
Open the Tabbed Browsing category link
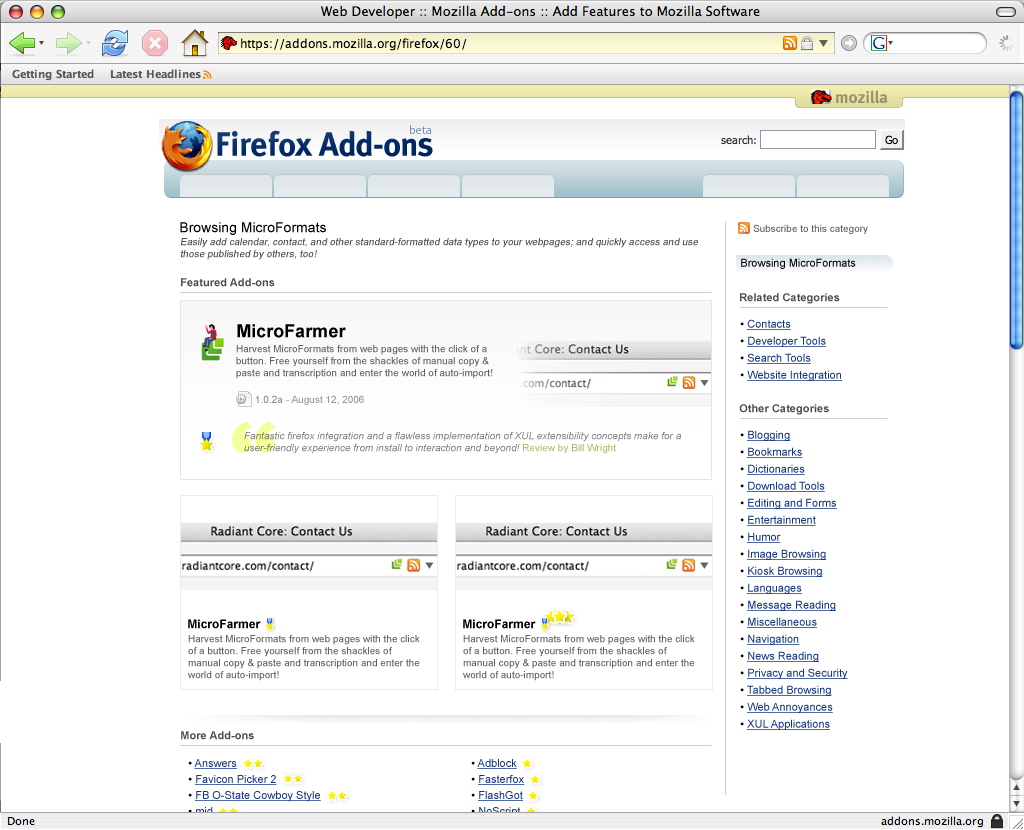click(789, 690)
